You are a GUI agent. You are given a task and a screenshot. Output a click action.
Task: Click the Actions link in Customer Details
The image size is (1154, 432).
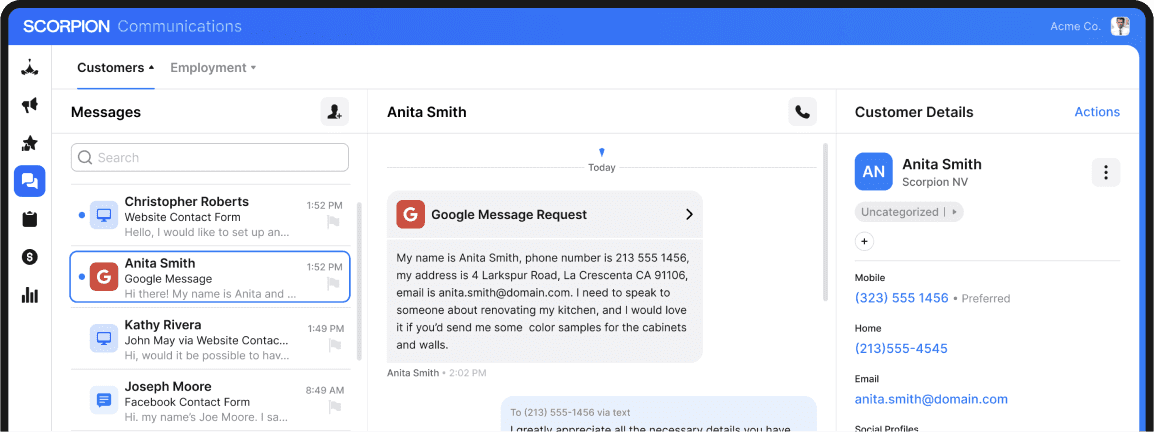click(x=1097, y=112)
